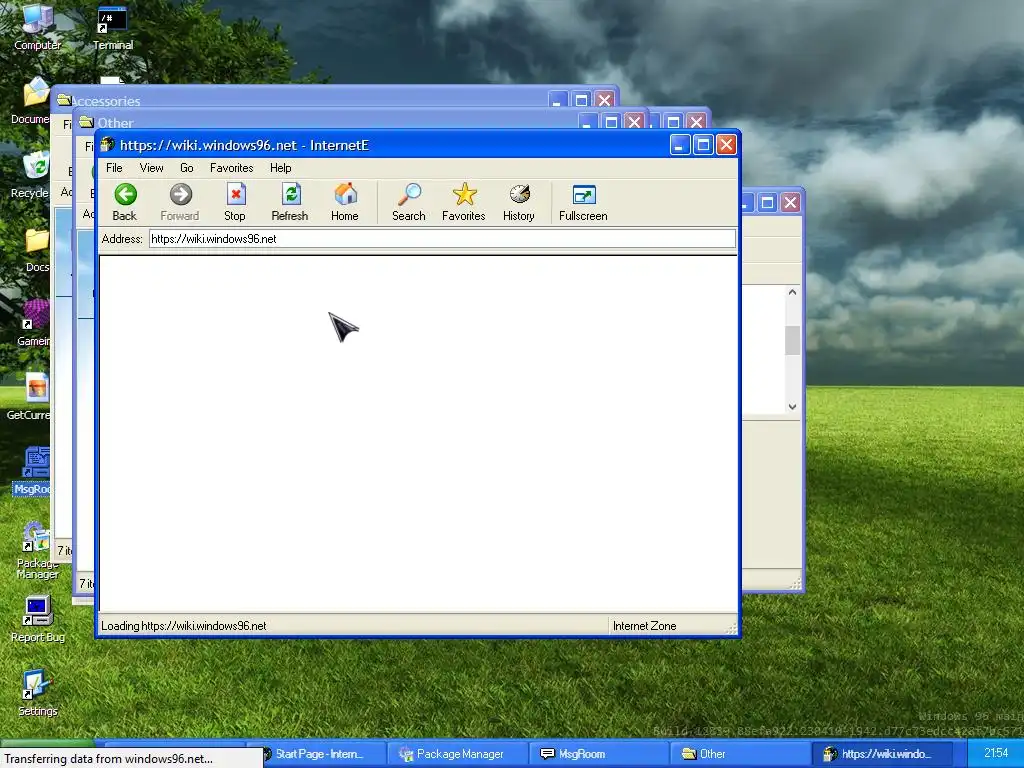1024x768 pixels.
Task: Maximize the InternetE browser window
Action: [x=703, y=144]
